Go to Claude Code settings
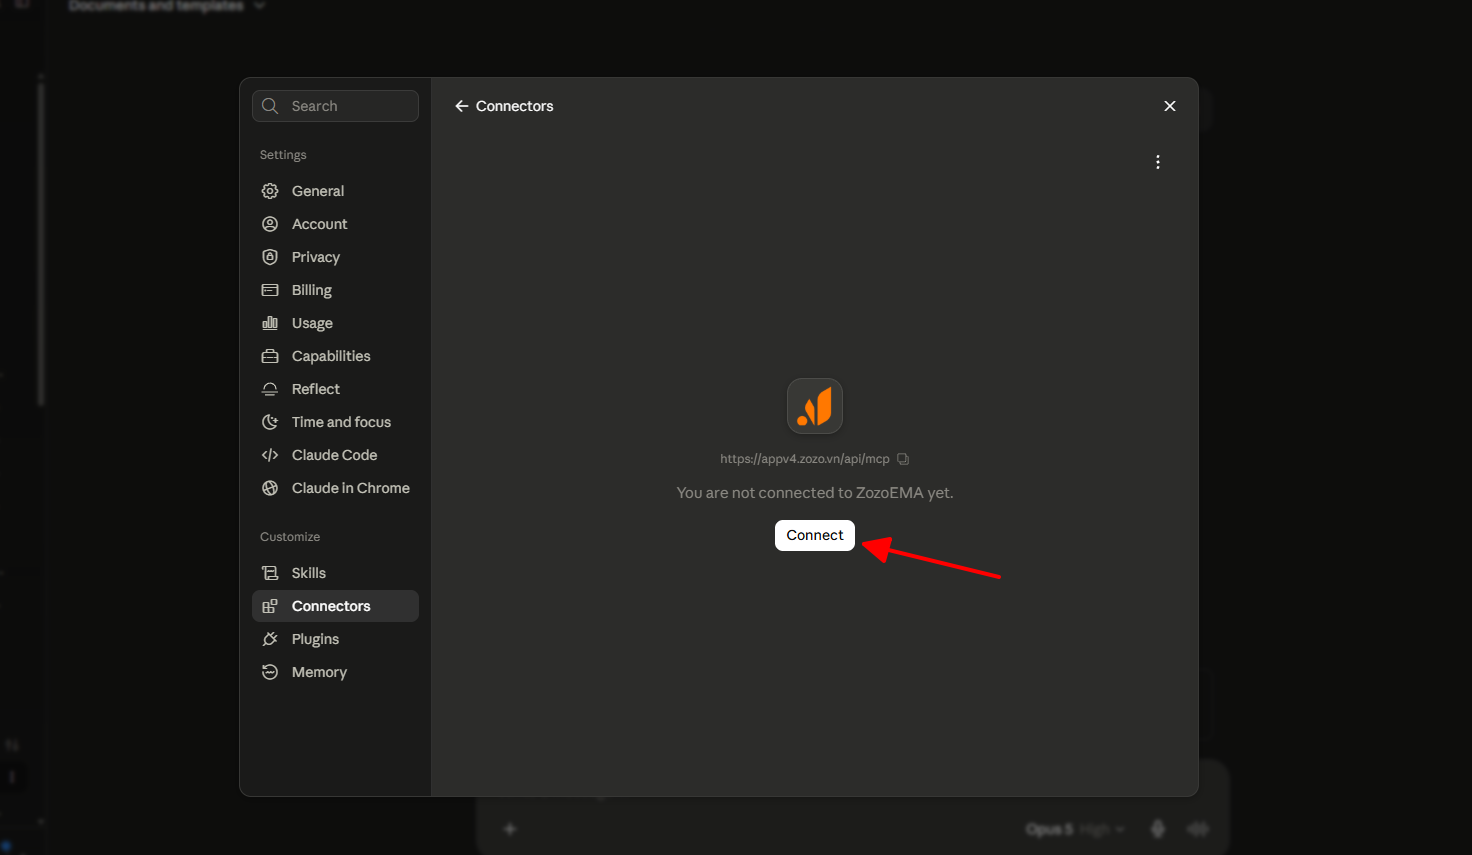 335,455
